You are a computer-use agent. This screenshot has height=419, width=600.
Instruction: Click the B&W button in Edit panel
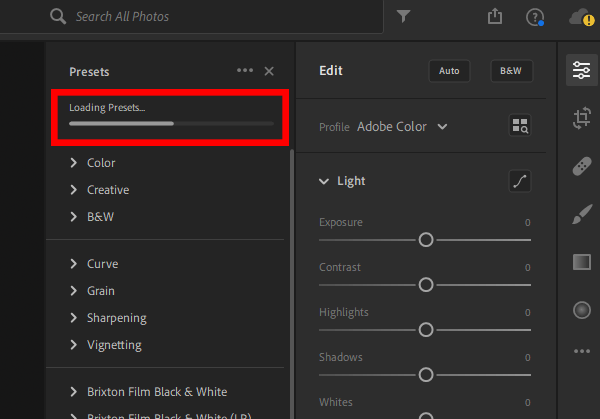[x=512, y=71]
